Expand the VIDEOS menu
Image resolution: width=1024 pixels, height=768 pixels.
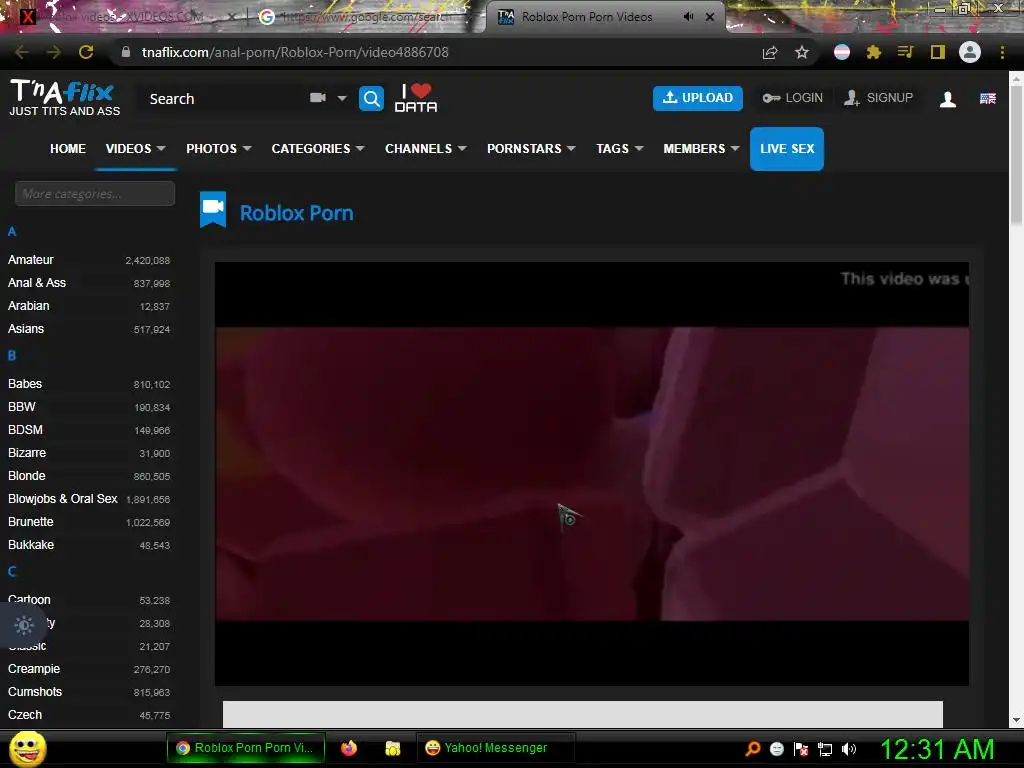click(135, 149)
